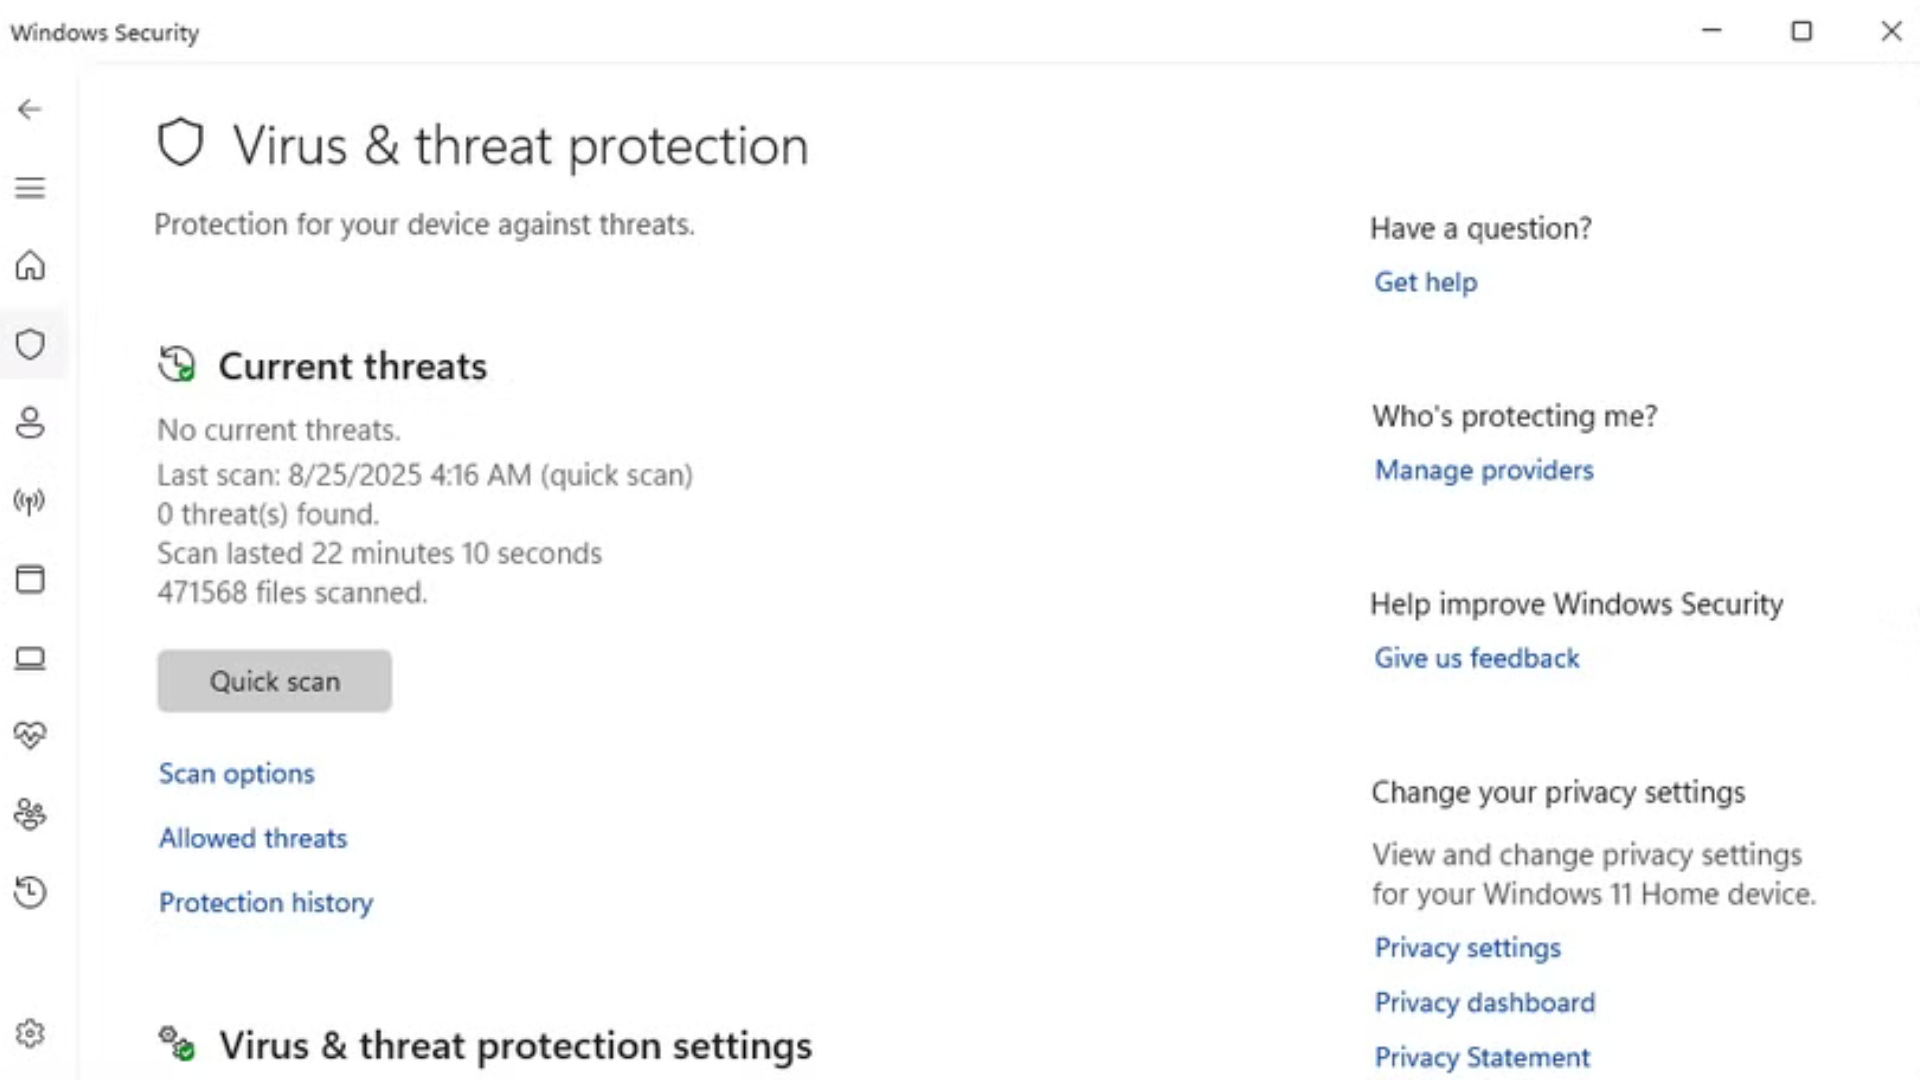Open Scan options

tap(236, 773)
